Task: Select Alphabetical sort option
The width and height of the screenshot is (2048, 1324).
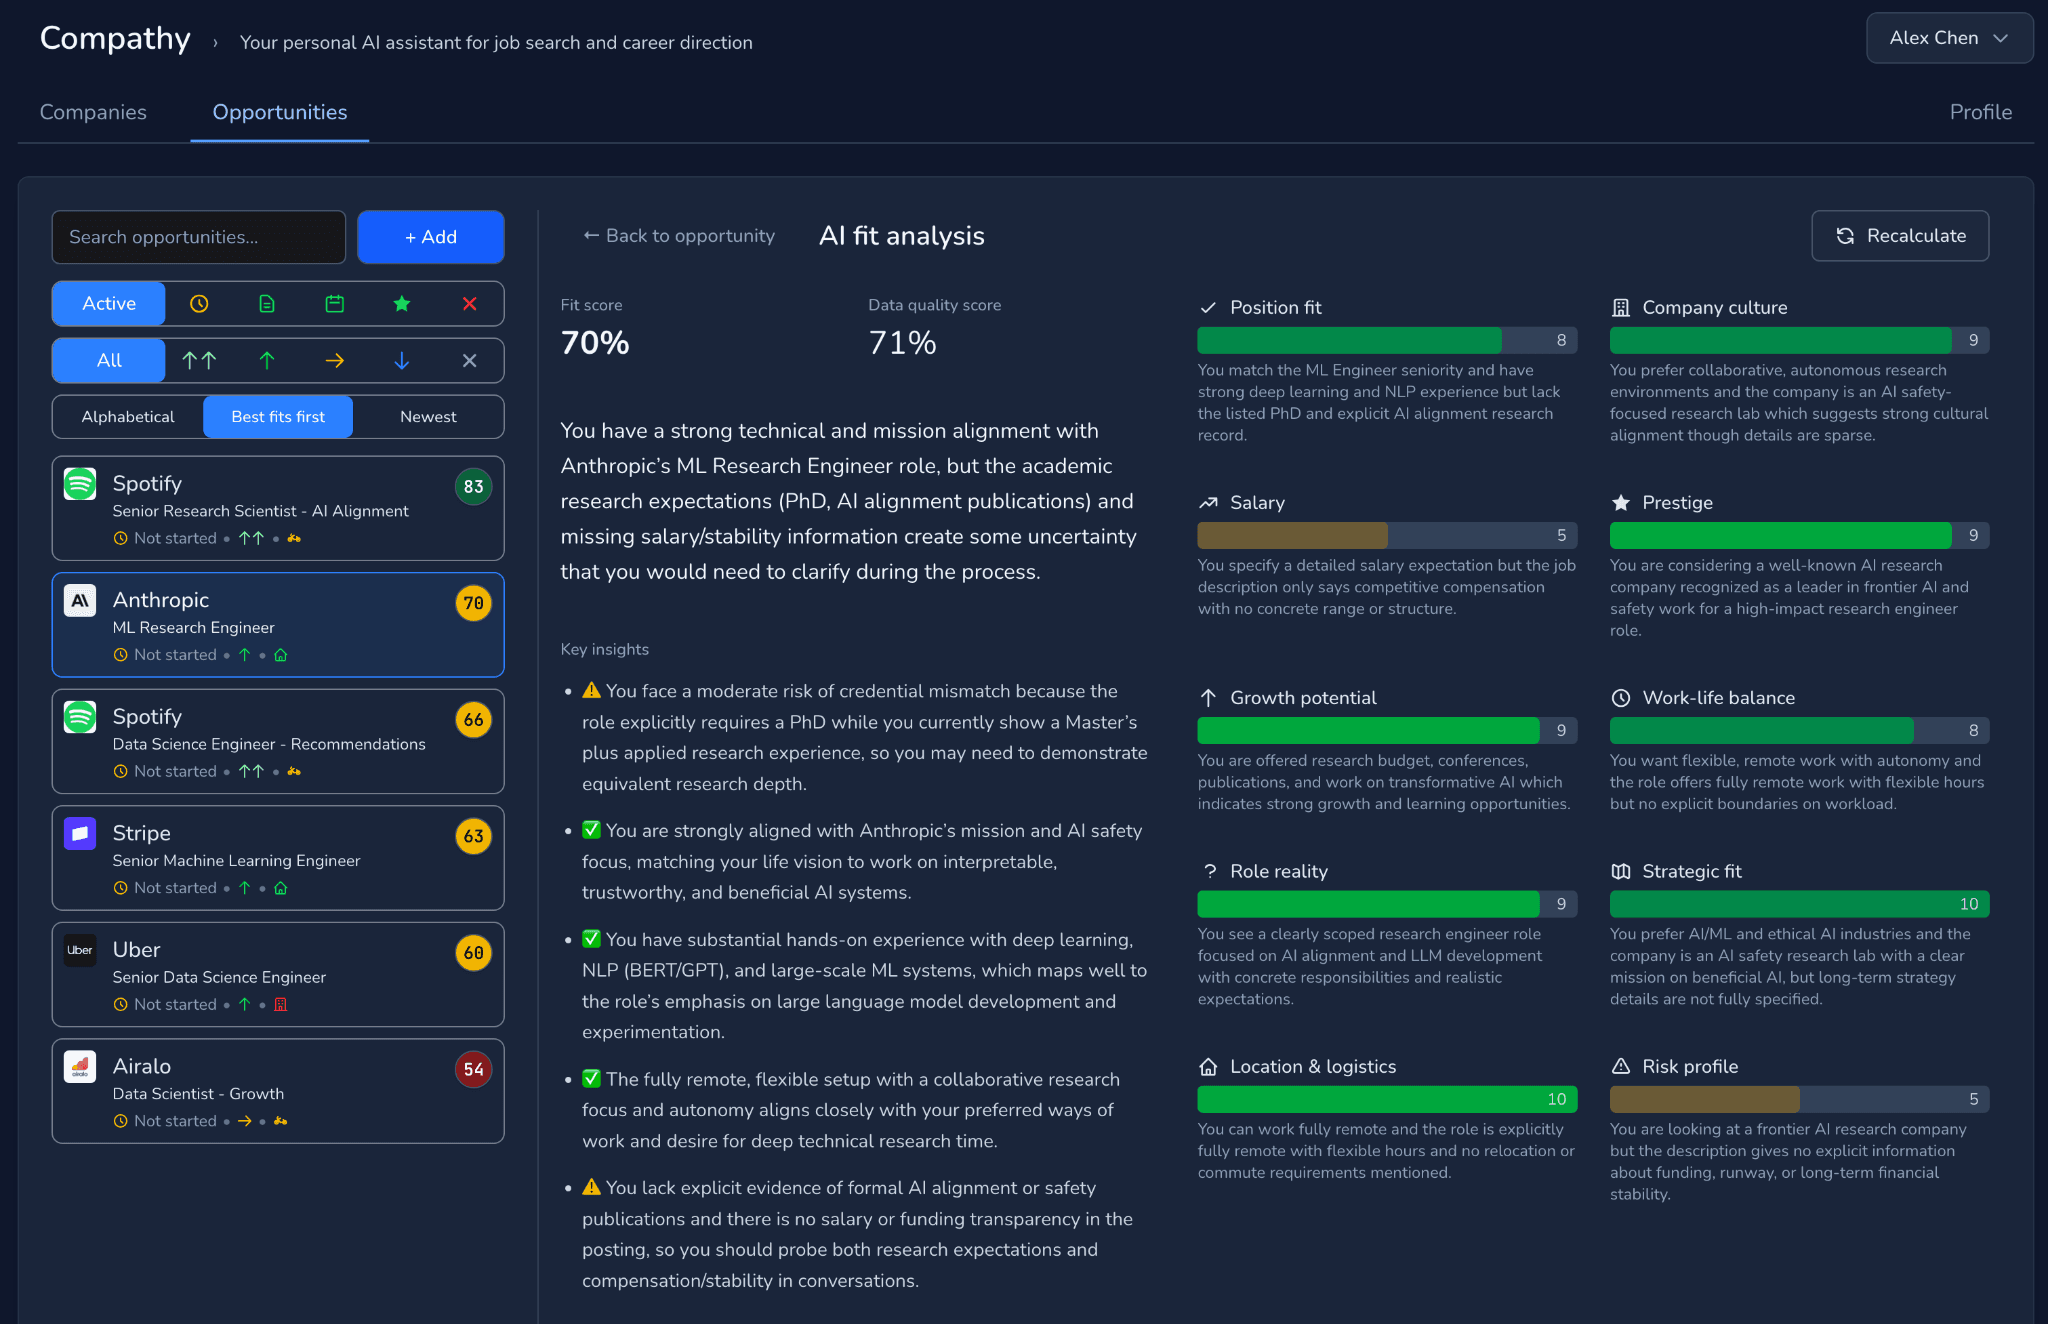Action: click(128, 417)
